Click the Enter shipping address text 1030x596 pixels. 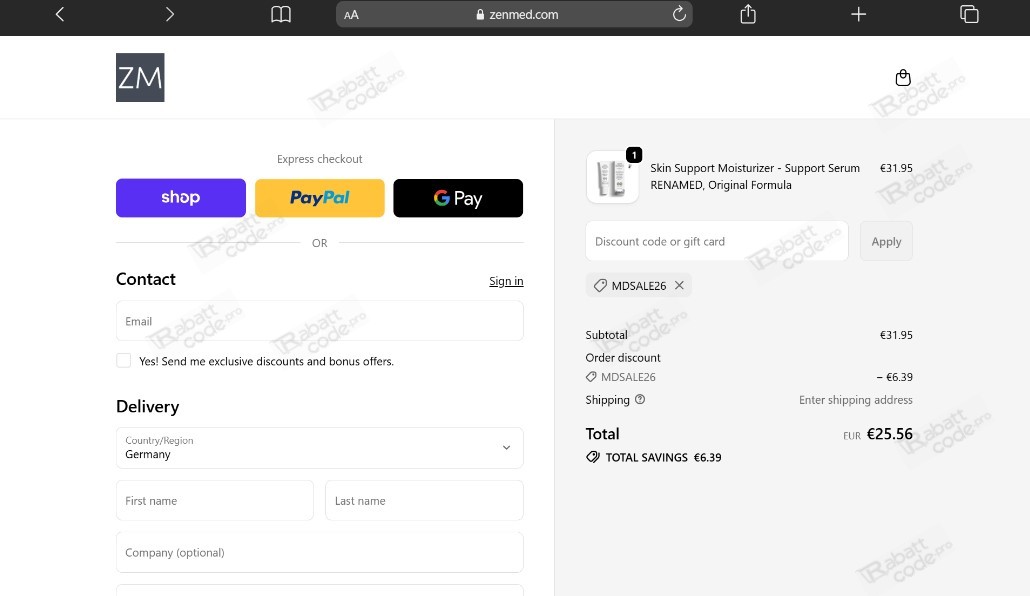pos(855,400)
